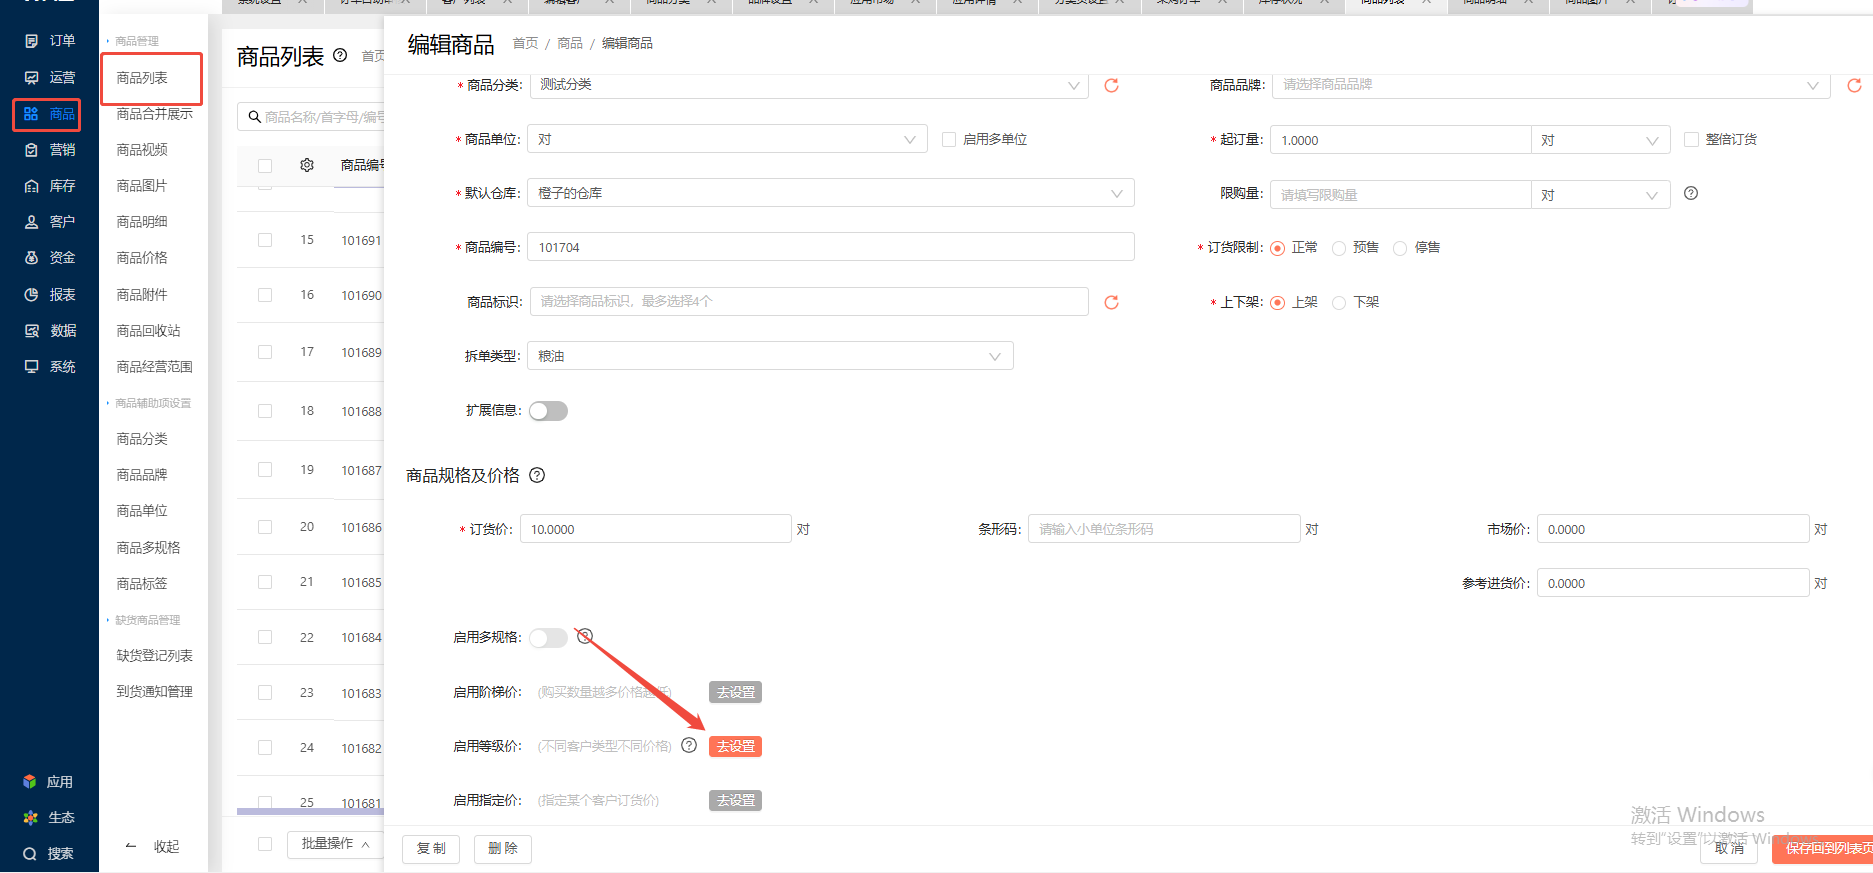Viewport: 1873px width, 873px height.
Task: Open the 资金 sidebar icon
Action: [x=31, y=258]
